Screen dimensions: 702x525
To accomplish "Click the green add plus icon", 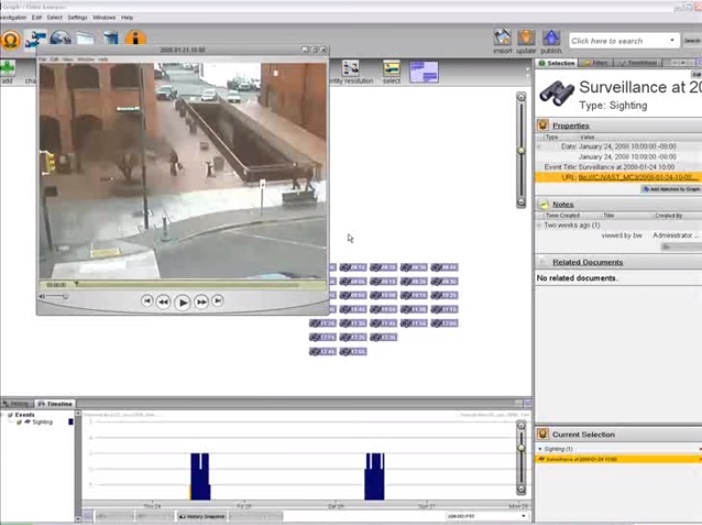I will coord(7,68).
